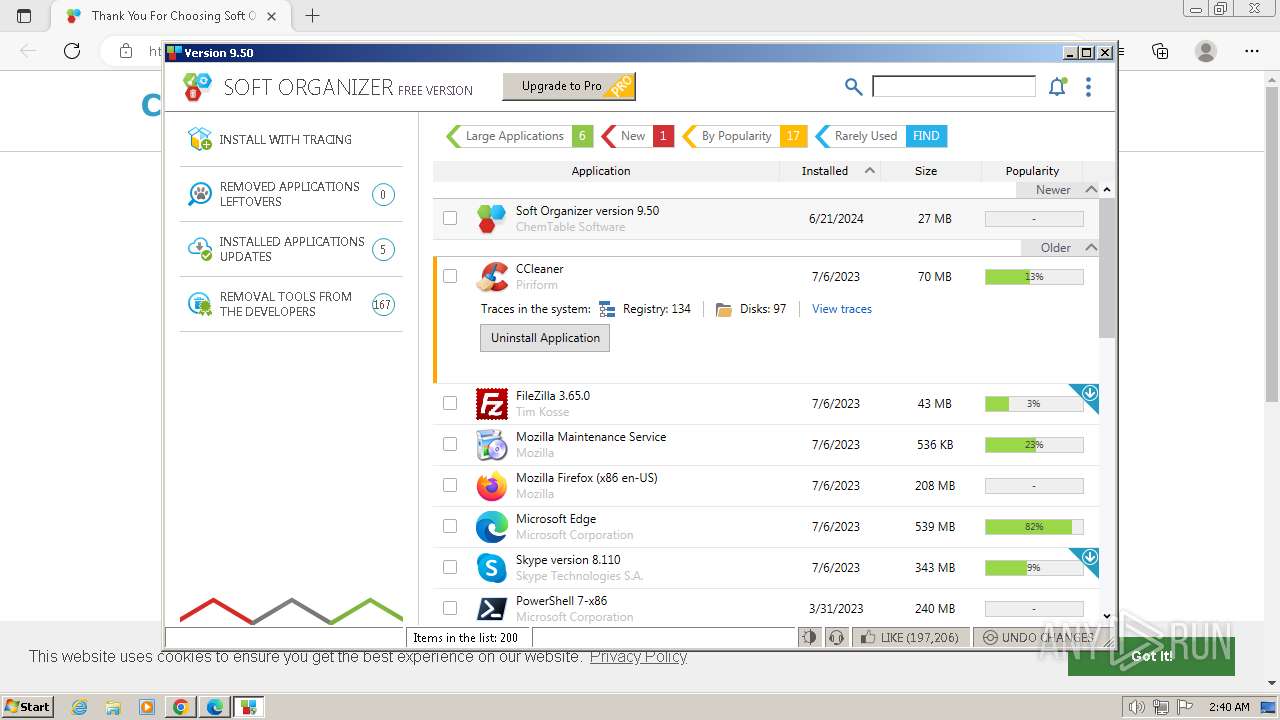This screenshot has height=720, width=1280.
Task: Open Chrome from the taskbar
Action: 180,707
